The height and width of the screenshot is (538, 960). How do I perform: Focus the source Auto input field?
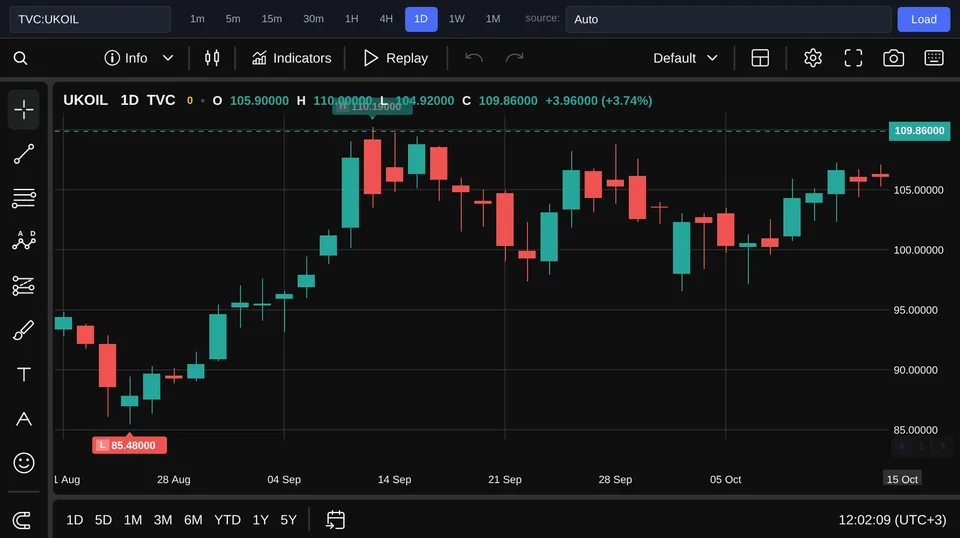(x=728, y=19)
